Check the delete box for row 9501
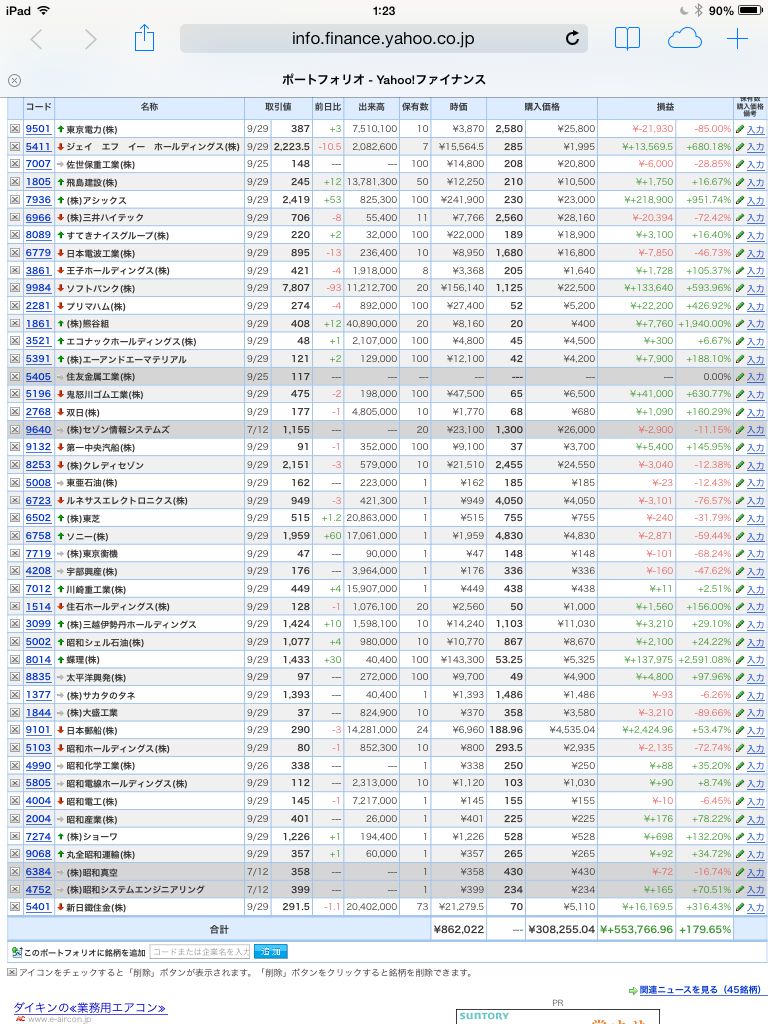The width and height of the screenshot is (768, 1024). [x=14, y=129]
